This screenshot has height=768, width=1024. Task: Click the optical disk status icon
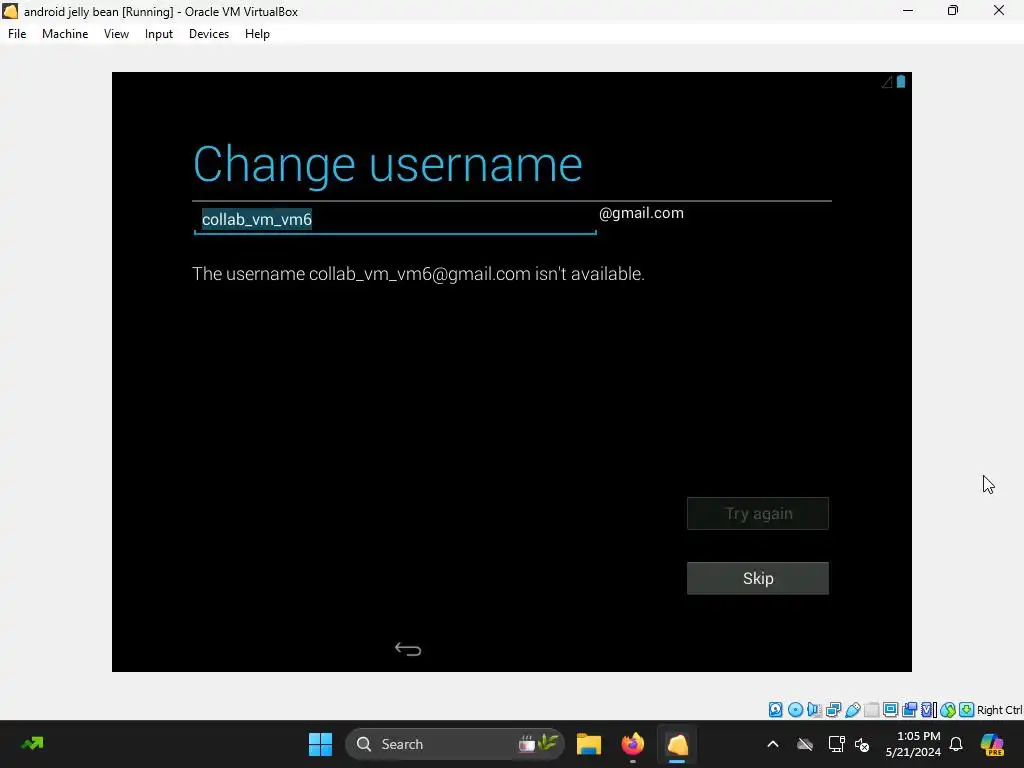pos(795,709)
